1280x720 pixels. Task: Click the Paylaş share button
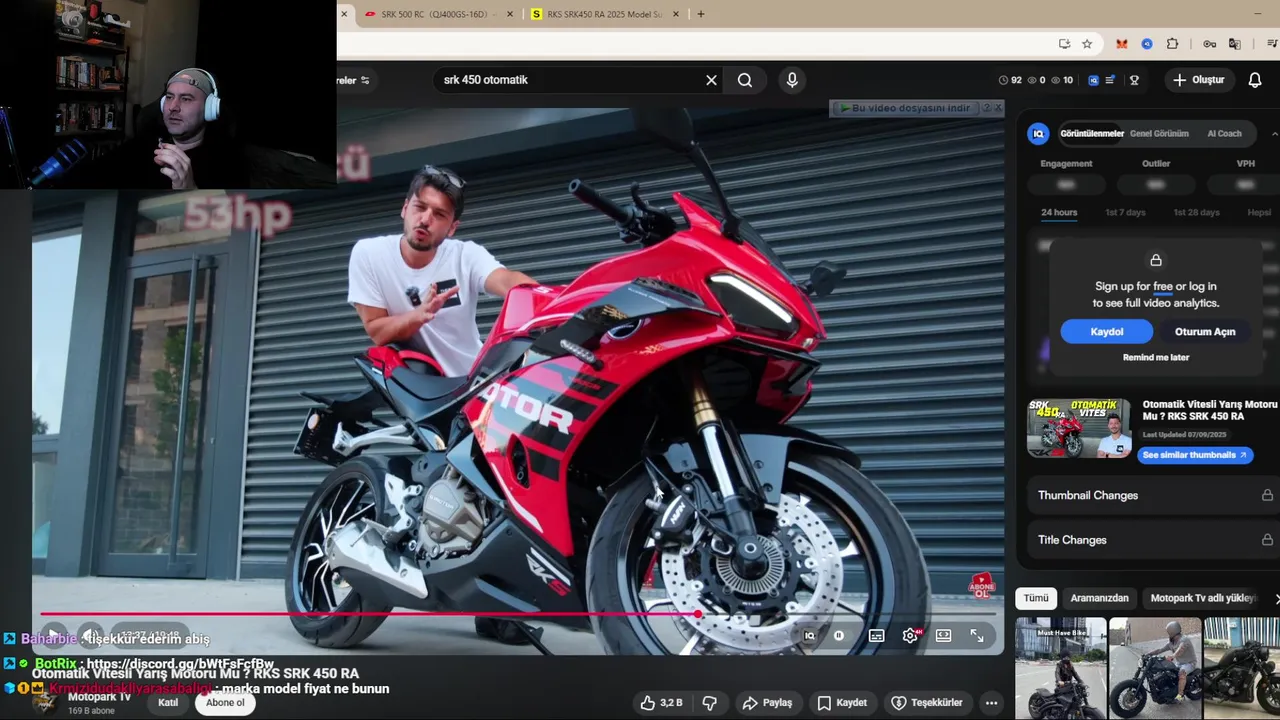(x=768, y=703)
